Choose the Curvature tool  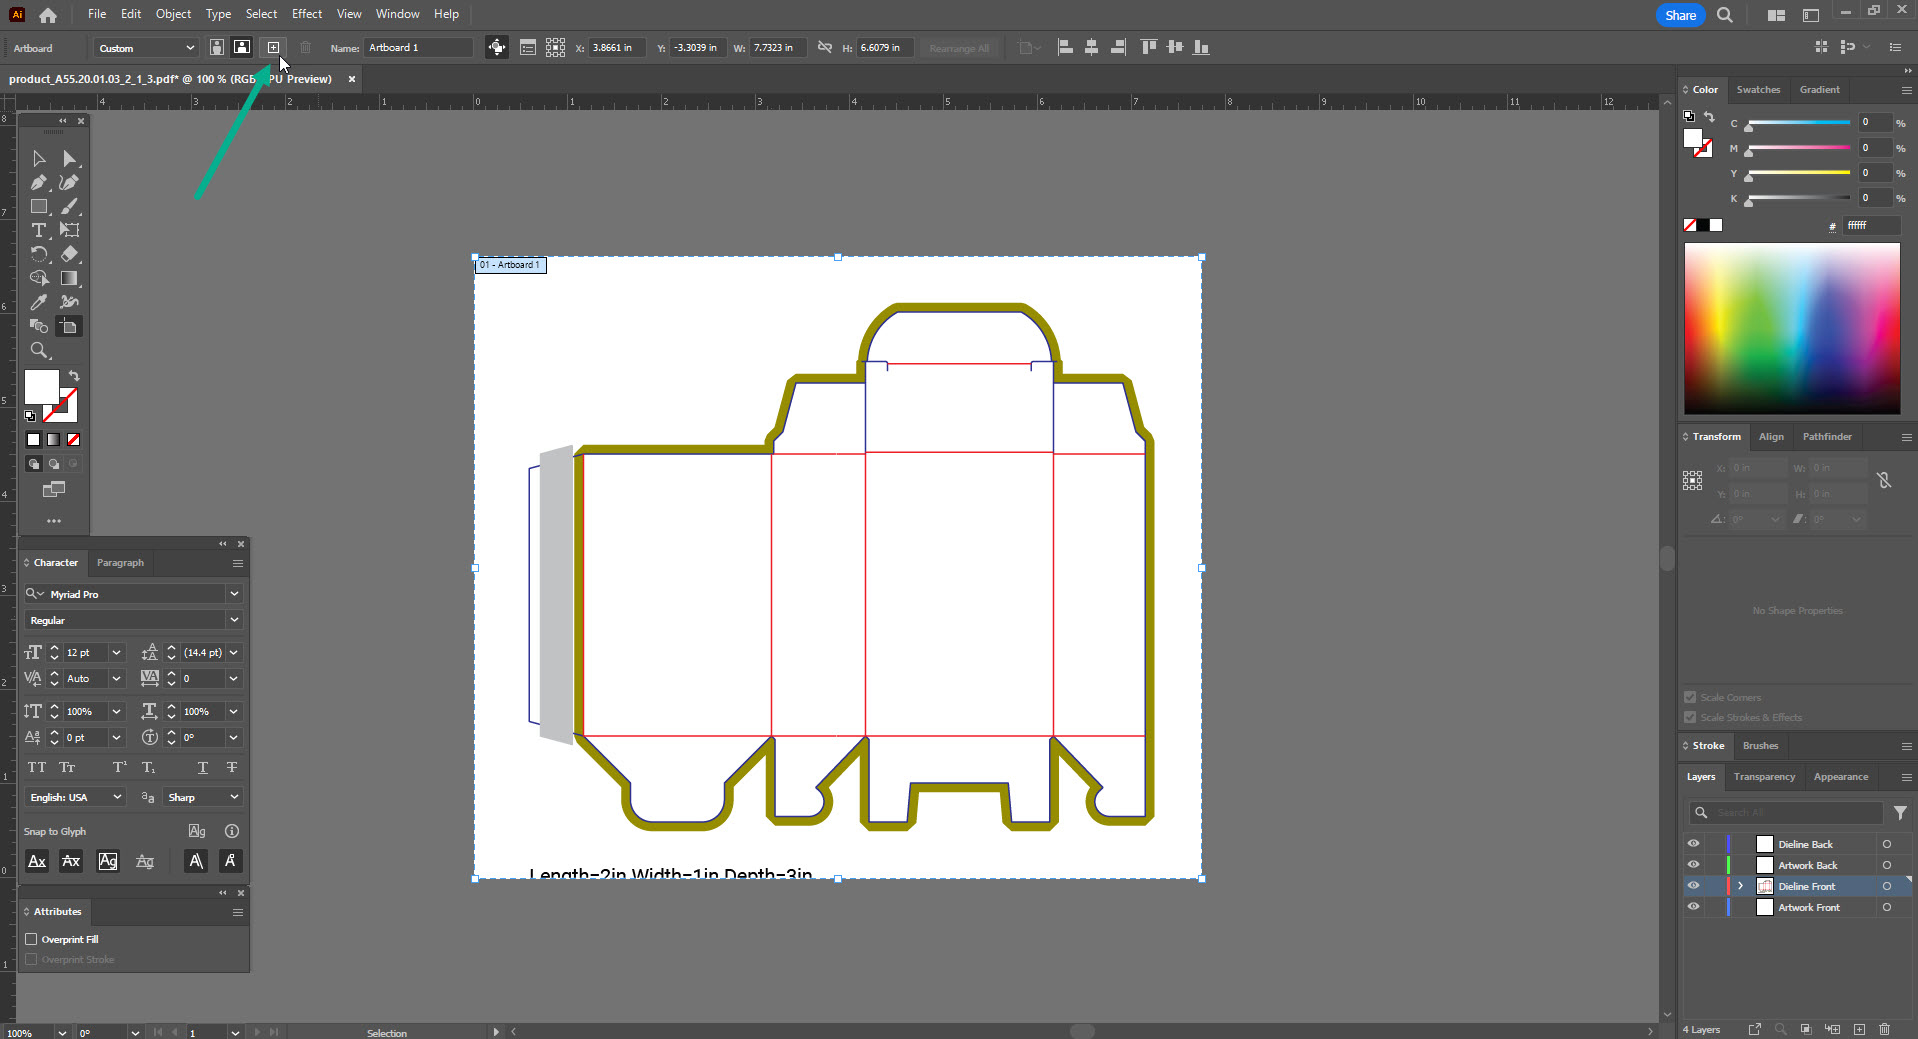tap(69, 183)
